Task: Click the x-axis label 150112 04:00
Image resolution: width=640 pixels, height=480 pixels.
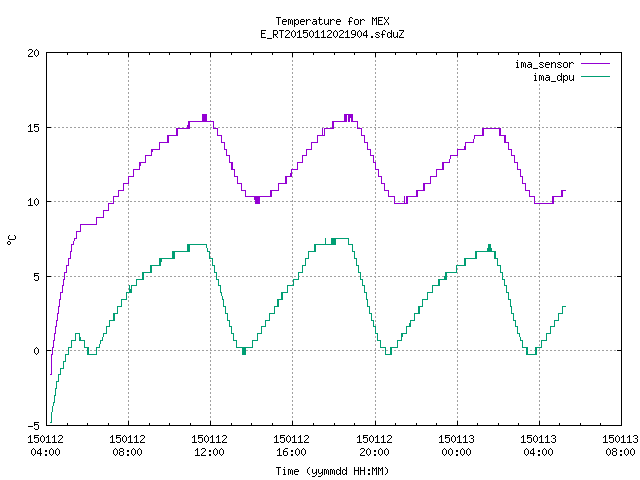Action: coord(45,446)
